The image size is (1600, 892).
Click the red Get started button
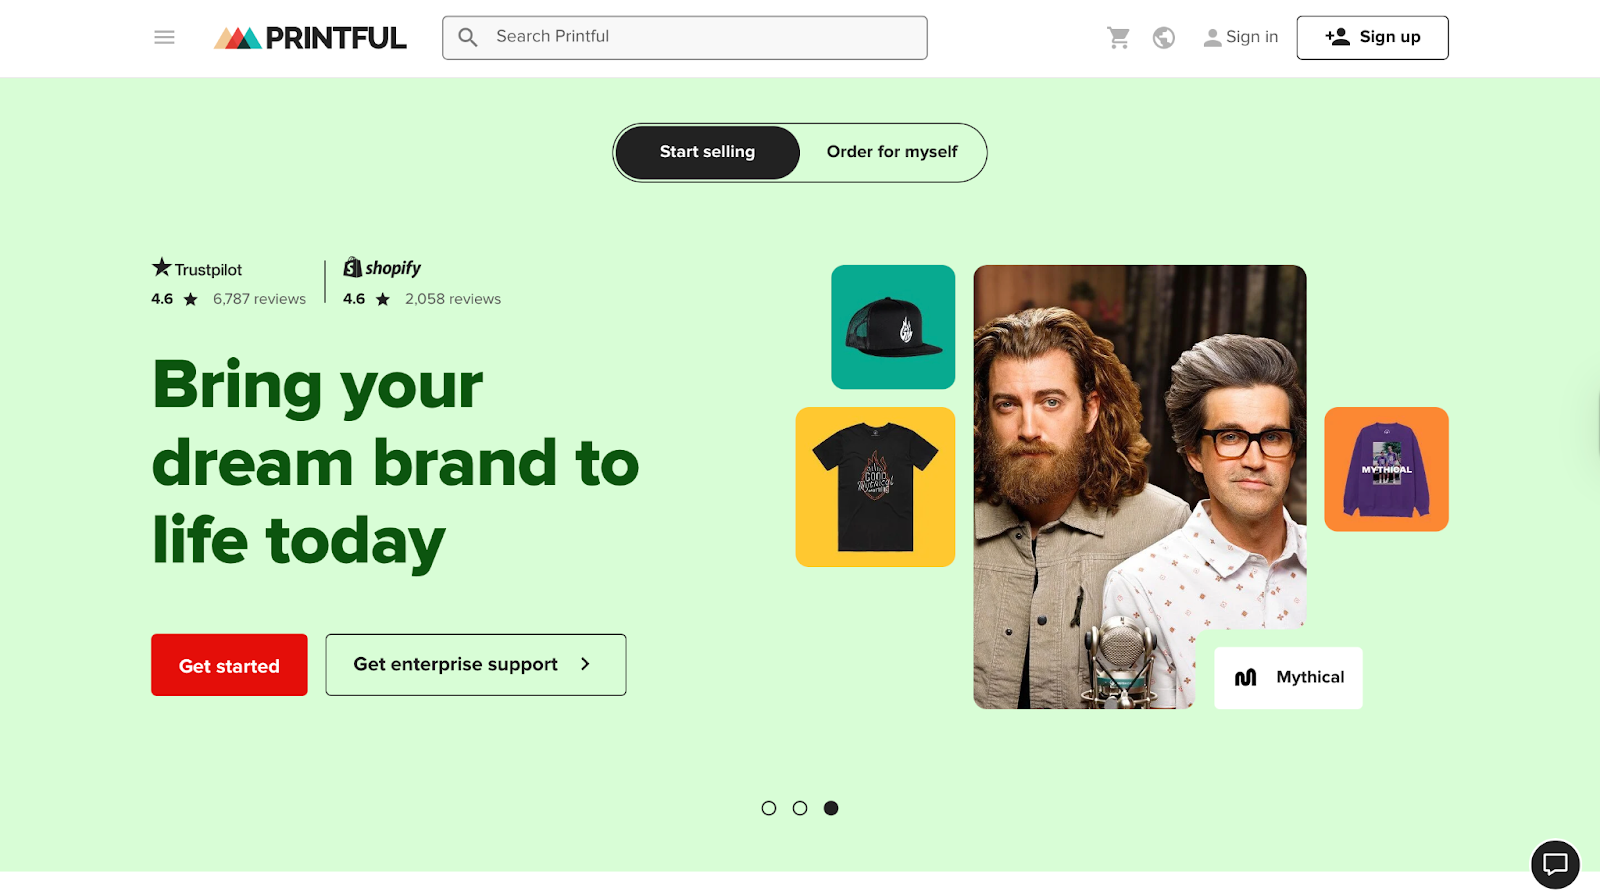(229, 665)
